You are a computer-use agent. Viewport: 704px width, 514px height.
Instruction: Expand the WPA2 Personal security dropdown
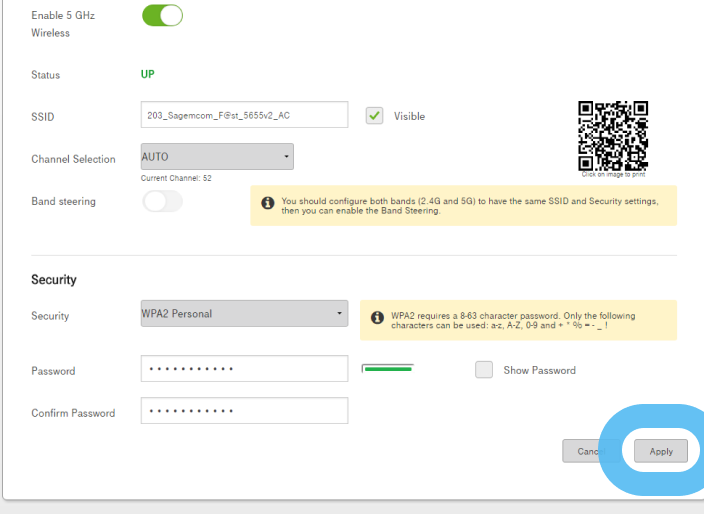[244, 313]
